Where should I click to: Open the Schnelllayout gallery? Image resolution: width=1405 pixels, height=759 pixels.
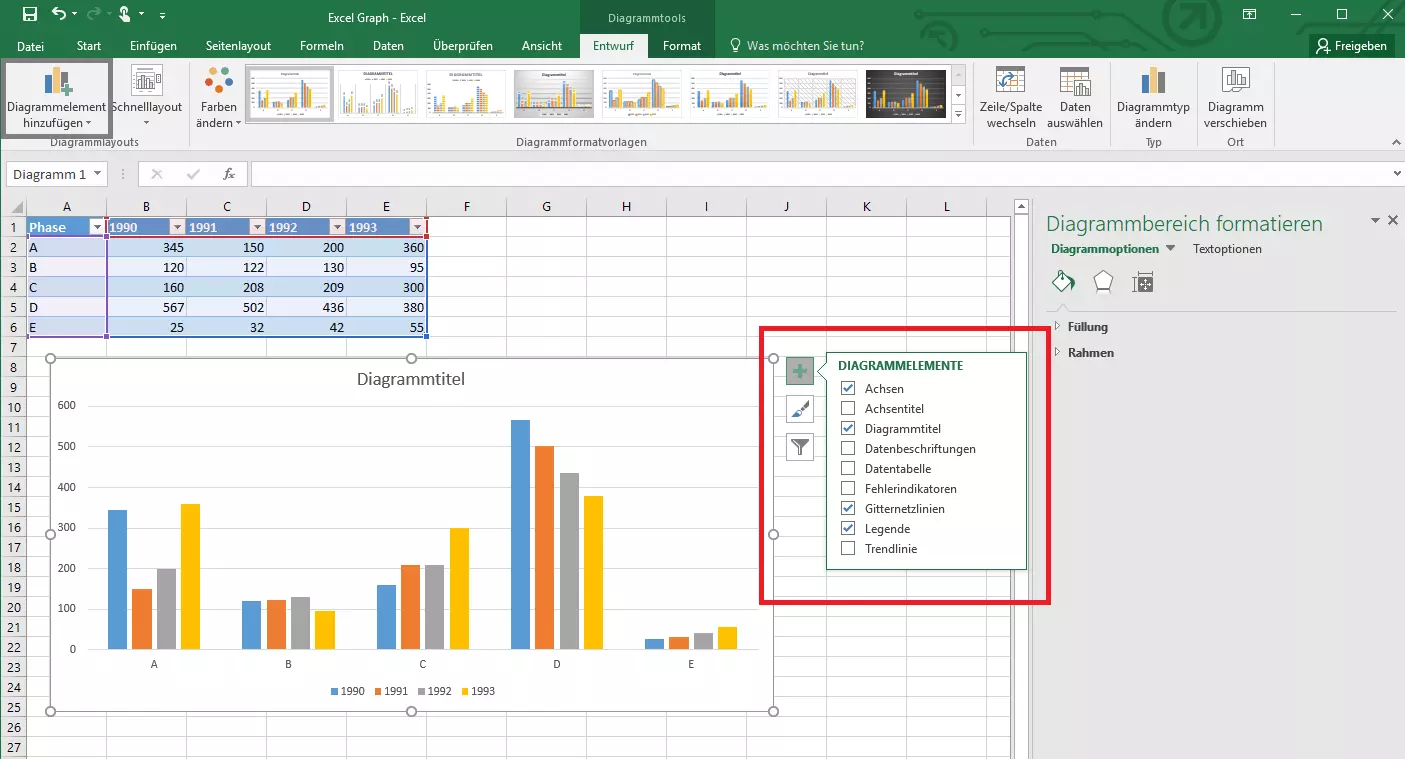(x=146, y=97)
